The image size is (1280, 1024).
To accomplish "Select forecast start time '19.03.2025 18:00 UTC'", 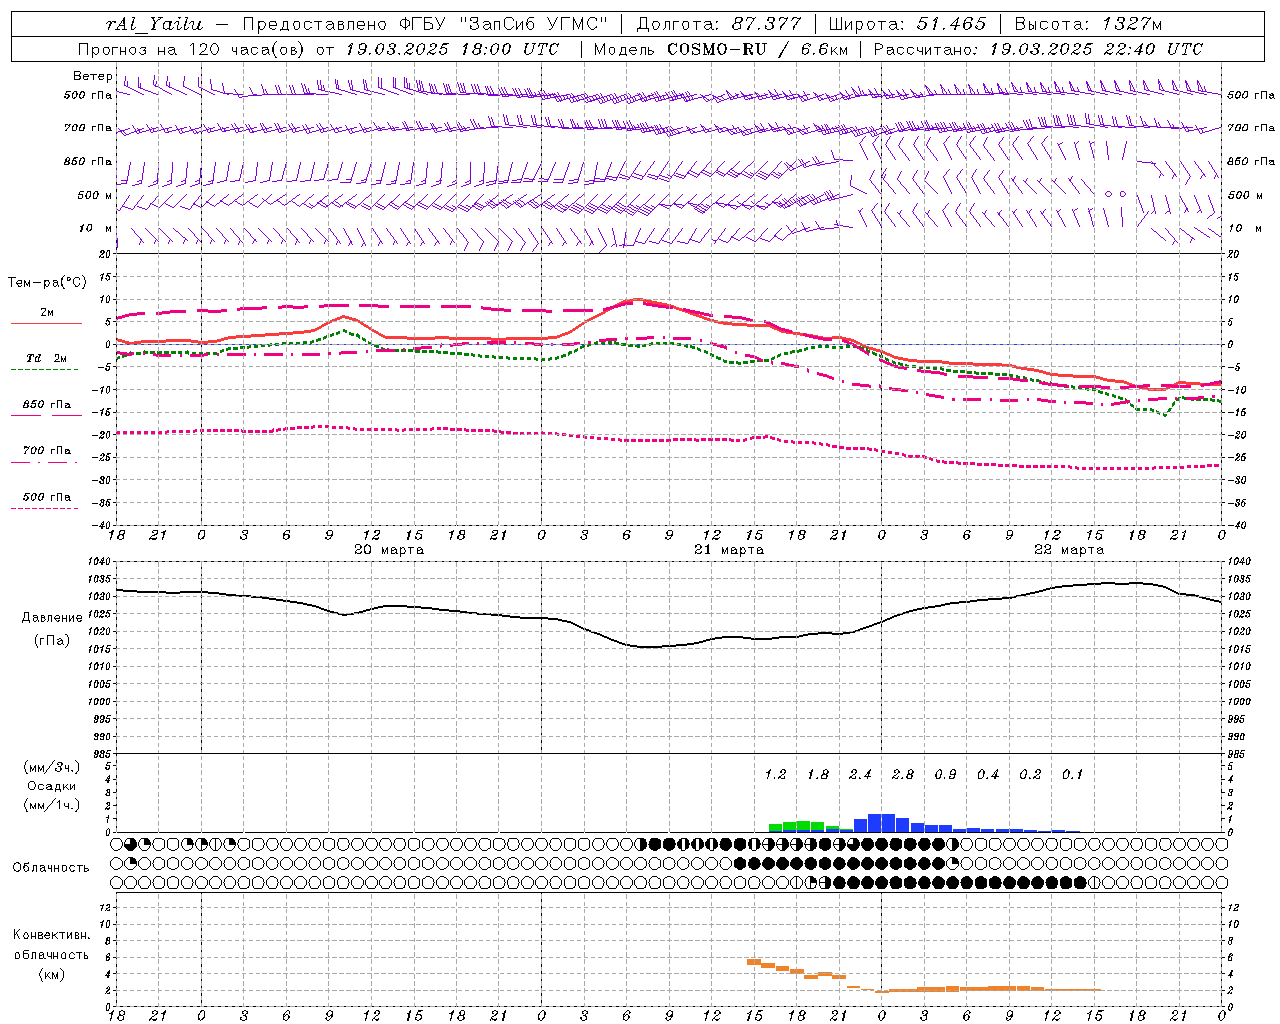I will pyautogui.click(x=452, y=49).
